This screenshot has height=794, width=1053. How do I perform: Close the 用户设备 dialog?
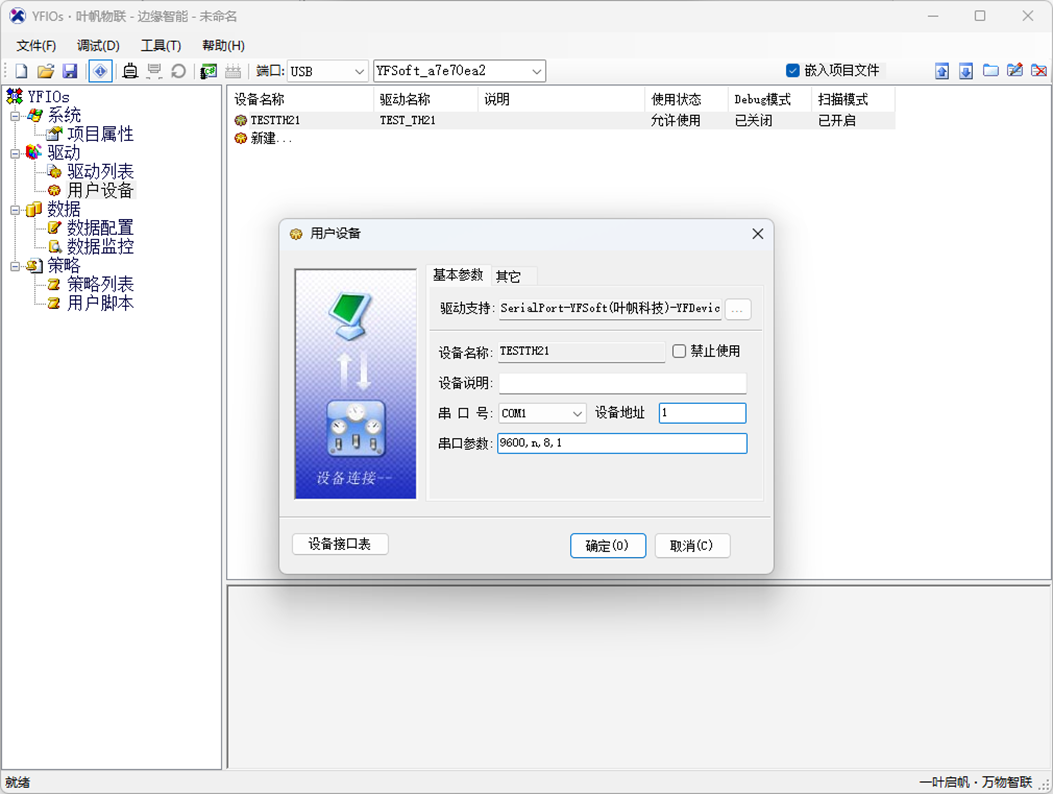[758, 234]
